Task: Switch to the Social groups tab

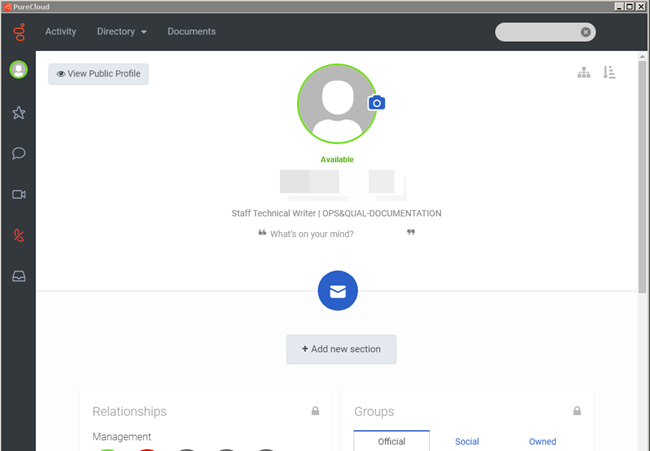Action: 467,441
